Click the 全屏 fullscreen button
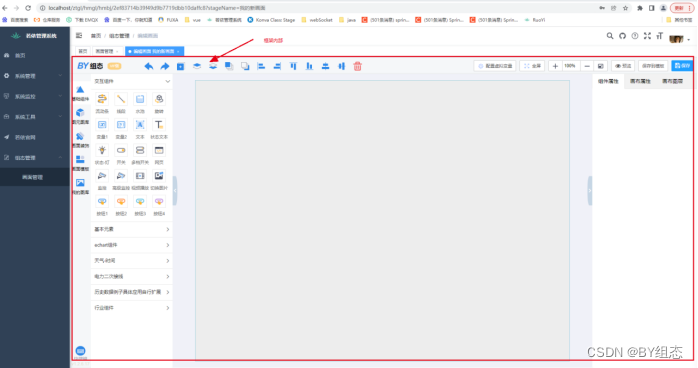This screenshot has width=698, height=368. [532, 66]
